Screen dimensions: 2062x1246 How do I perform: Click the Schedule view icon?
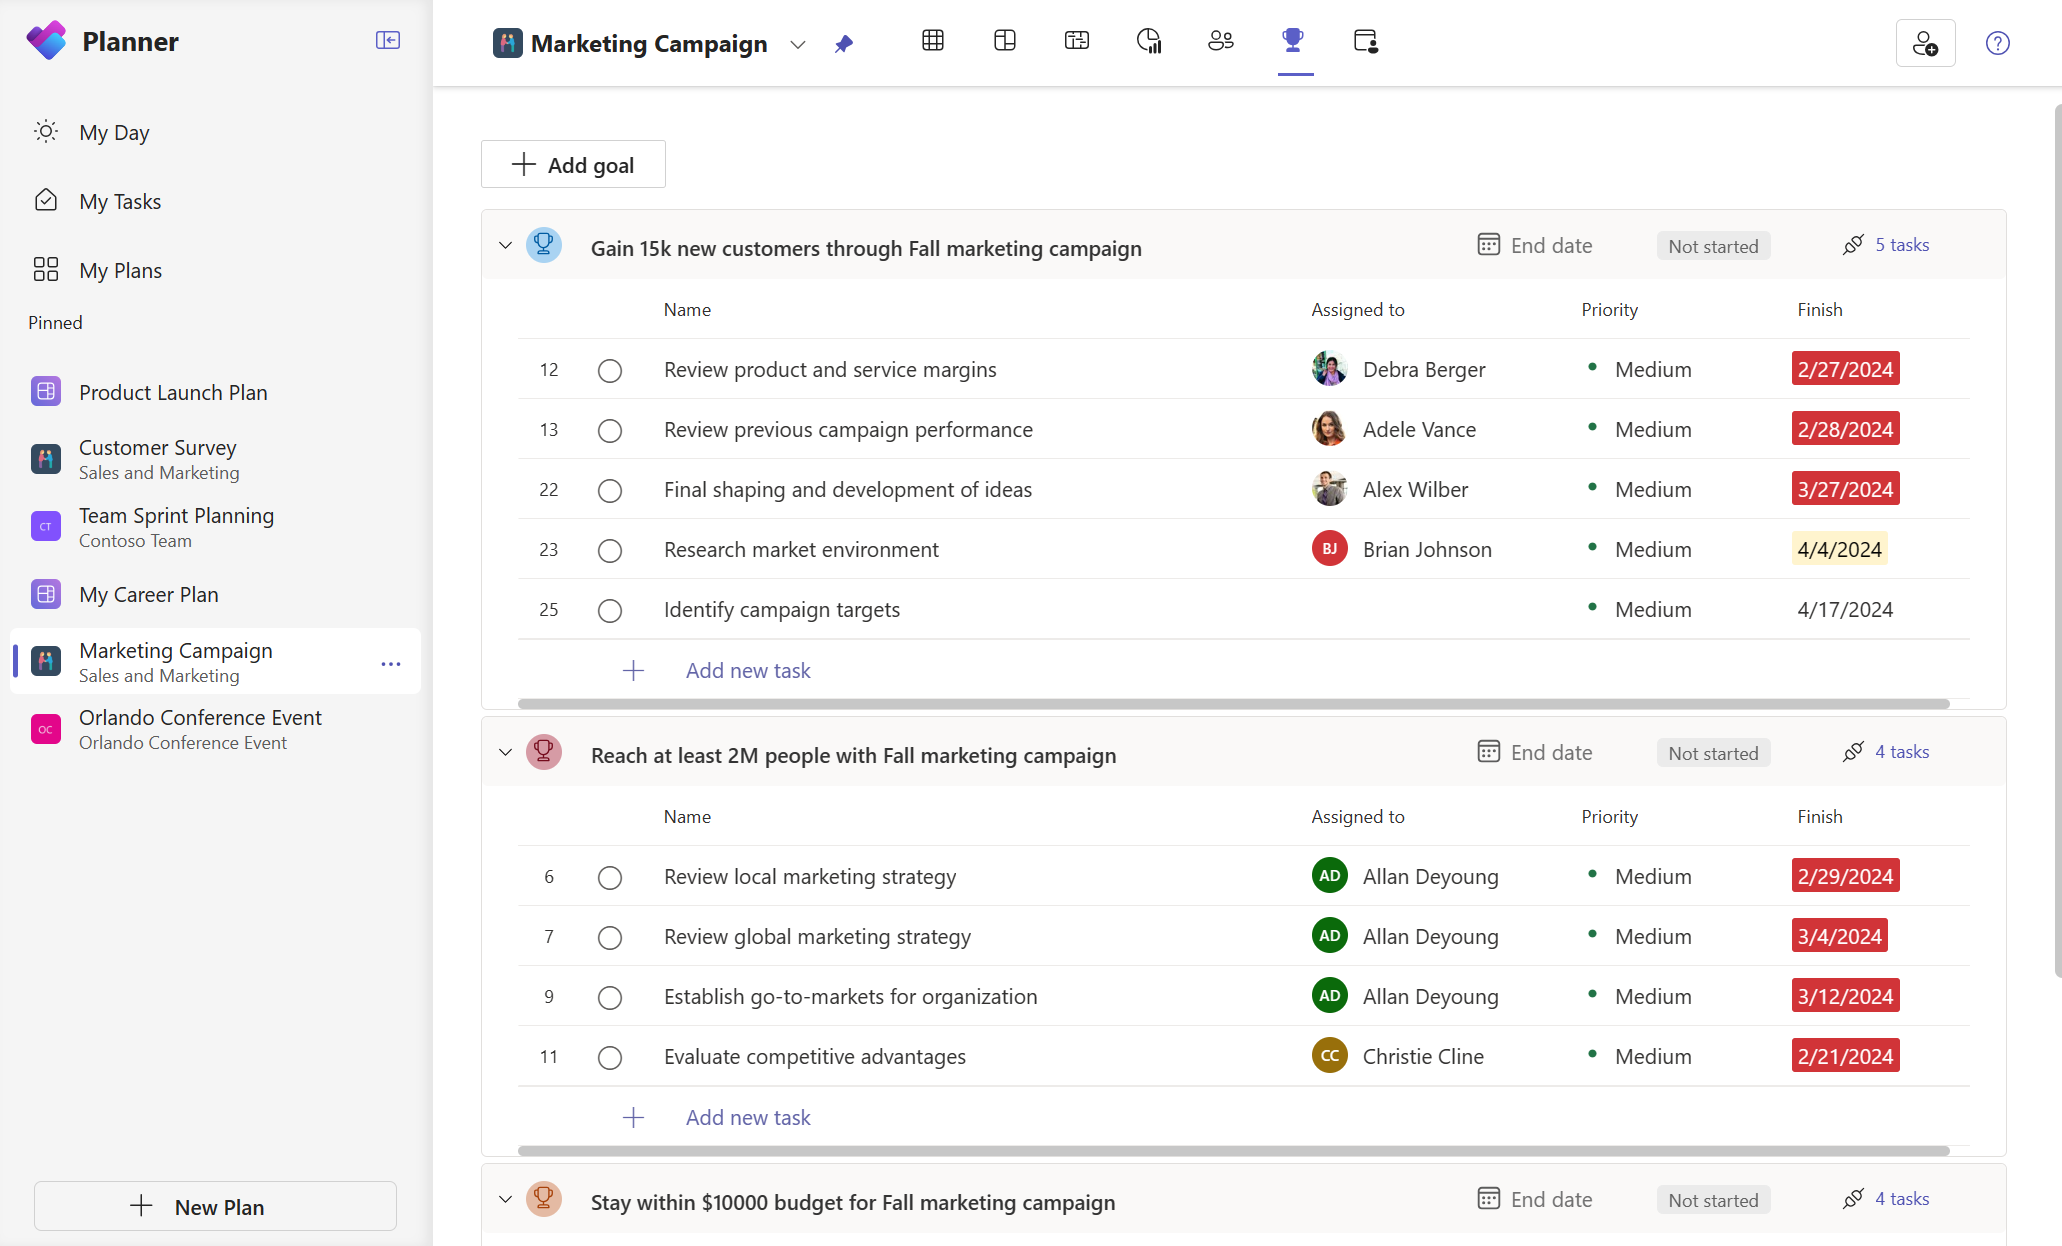pyautogui.click(x=1078, y=41)
